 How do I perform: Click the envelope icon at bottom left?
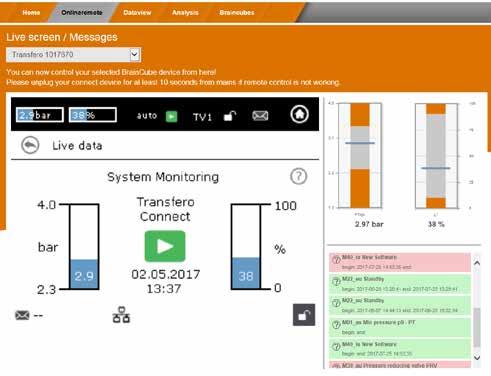pyautogui.click(x=22, y=315)
